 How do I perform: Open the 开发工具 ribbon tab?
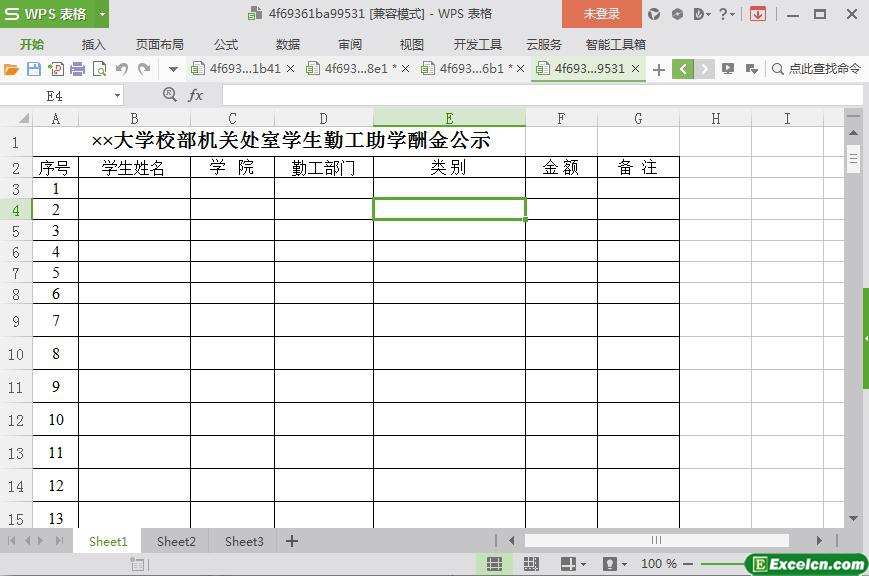pos(478,44)
